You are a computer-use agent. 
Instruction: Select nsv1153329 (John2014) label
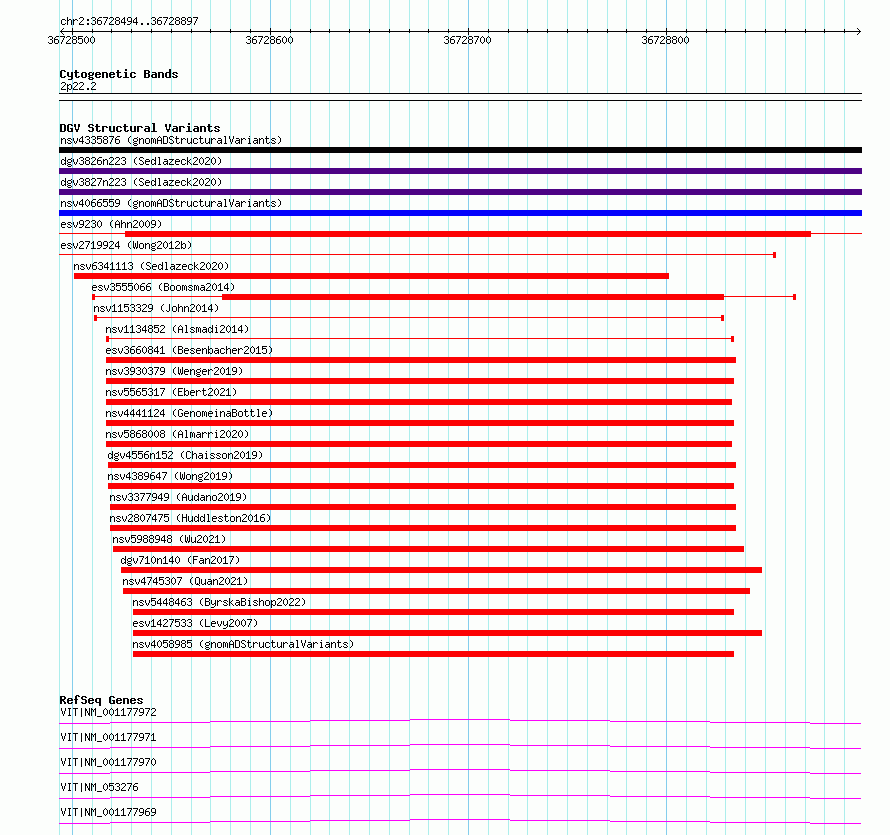[156, 308]
